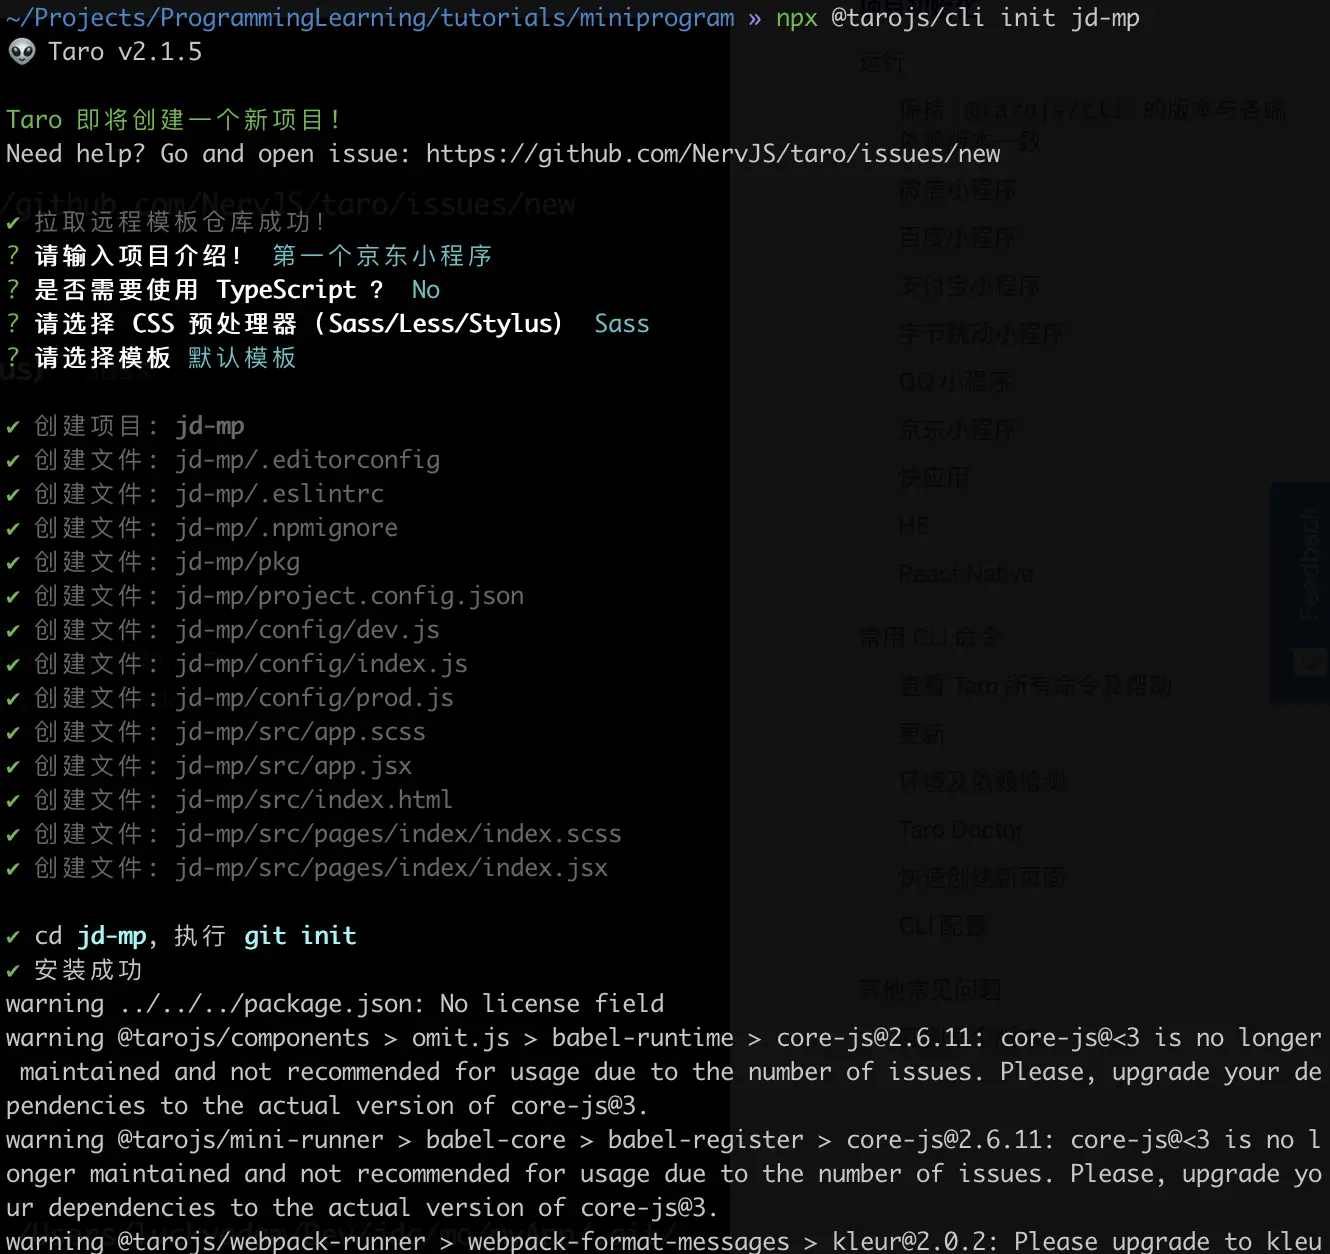The height and width of the screenshot is (1254, 1330).
Task: Open '常用 CLI 命令' heading link in background
Action: click(x=930, y=638)
